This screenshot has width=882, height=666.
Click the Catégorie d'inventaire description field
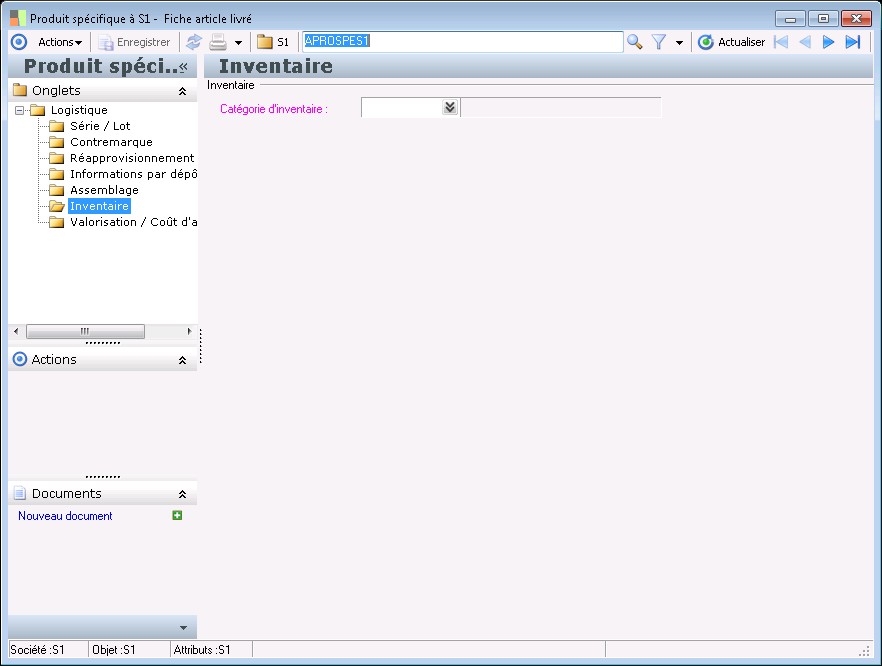click(x=561, y=107)
